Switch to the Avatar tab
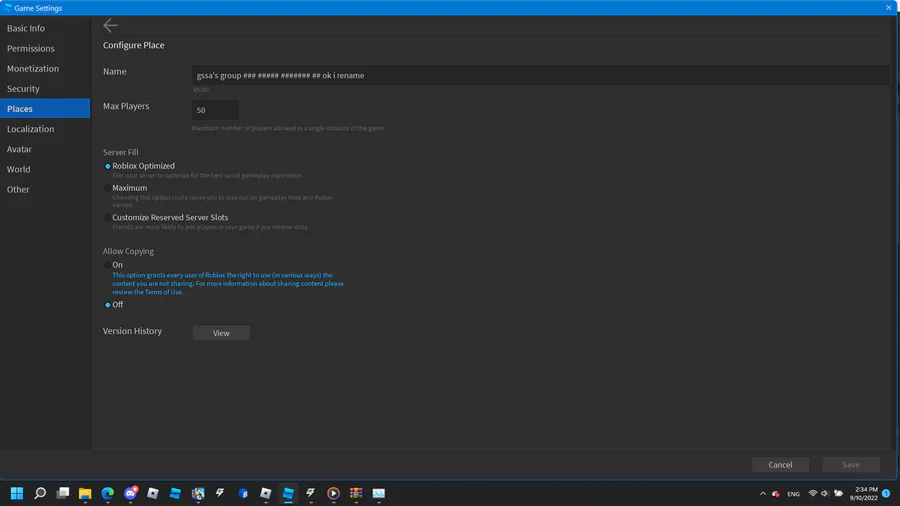Viewport: 900px width, 506px height. pos(45,149)
